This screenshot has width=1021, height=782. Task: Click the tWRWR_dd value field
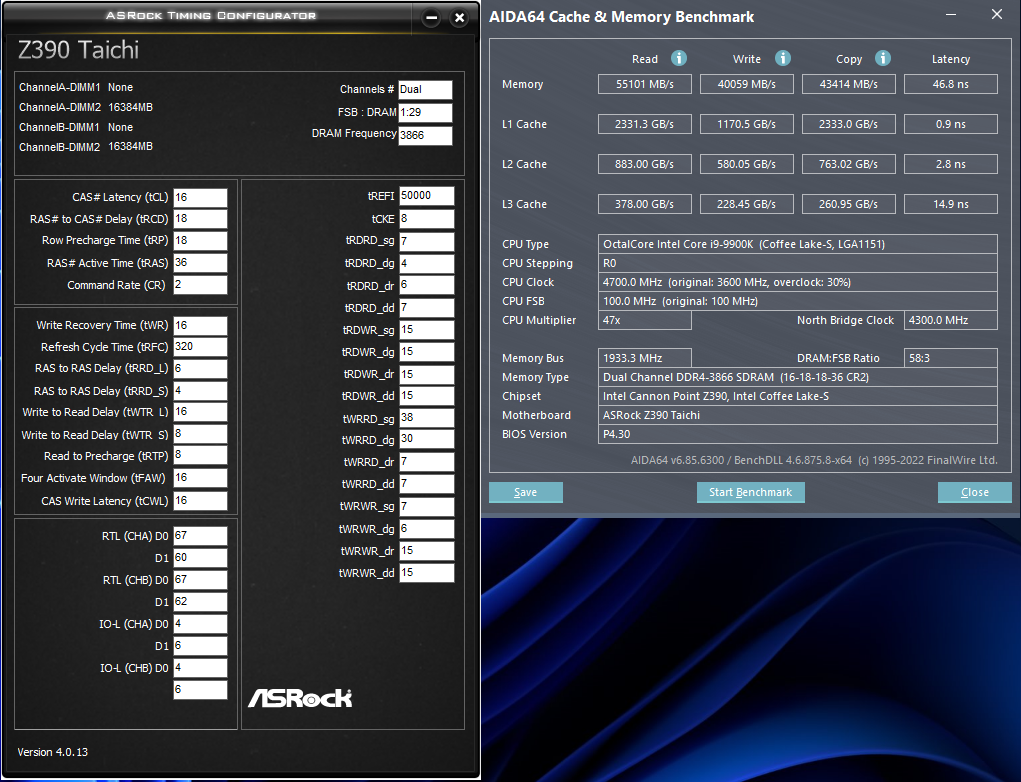pos(427,573)
